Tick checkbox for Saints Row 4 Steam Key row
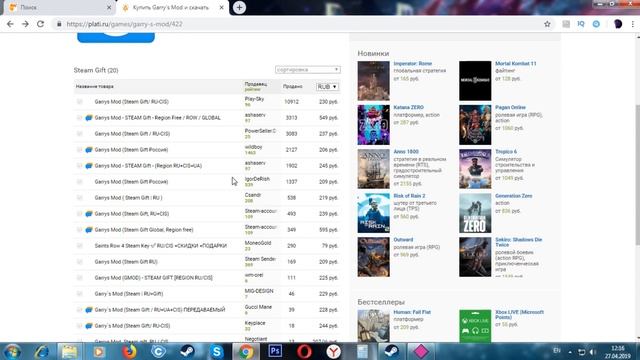 point(80,246)
